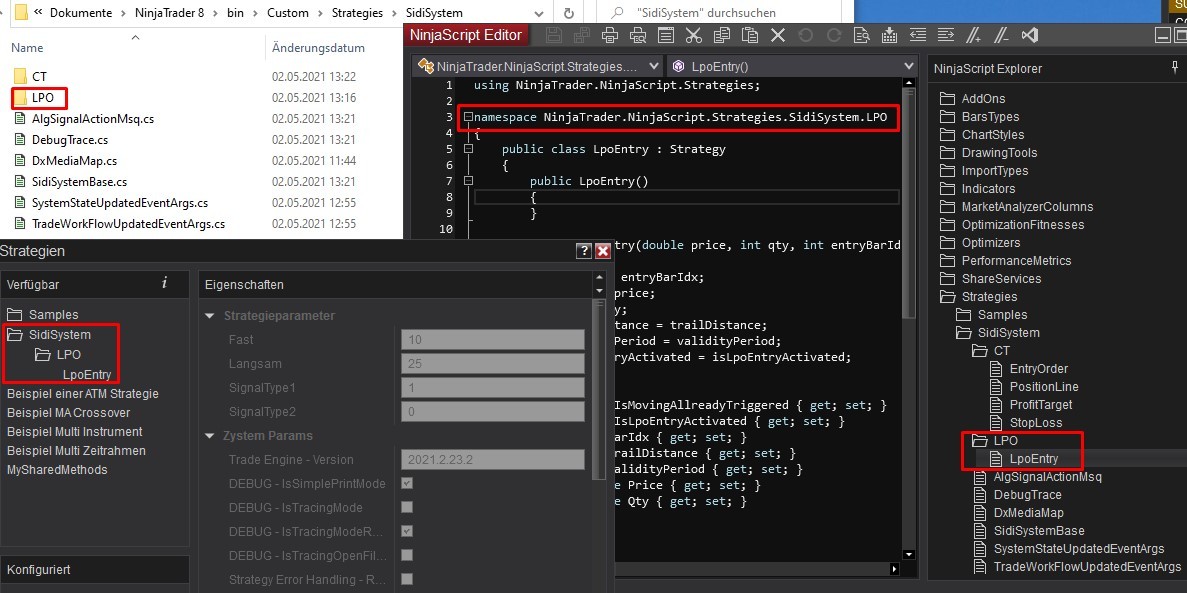Viewport: 1187px width, 593px height.
Task: Open address history dropdown in File Explorer
Action: 541,13
